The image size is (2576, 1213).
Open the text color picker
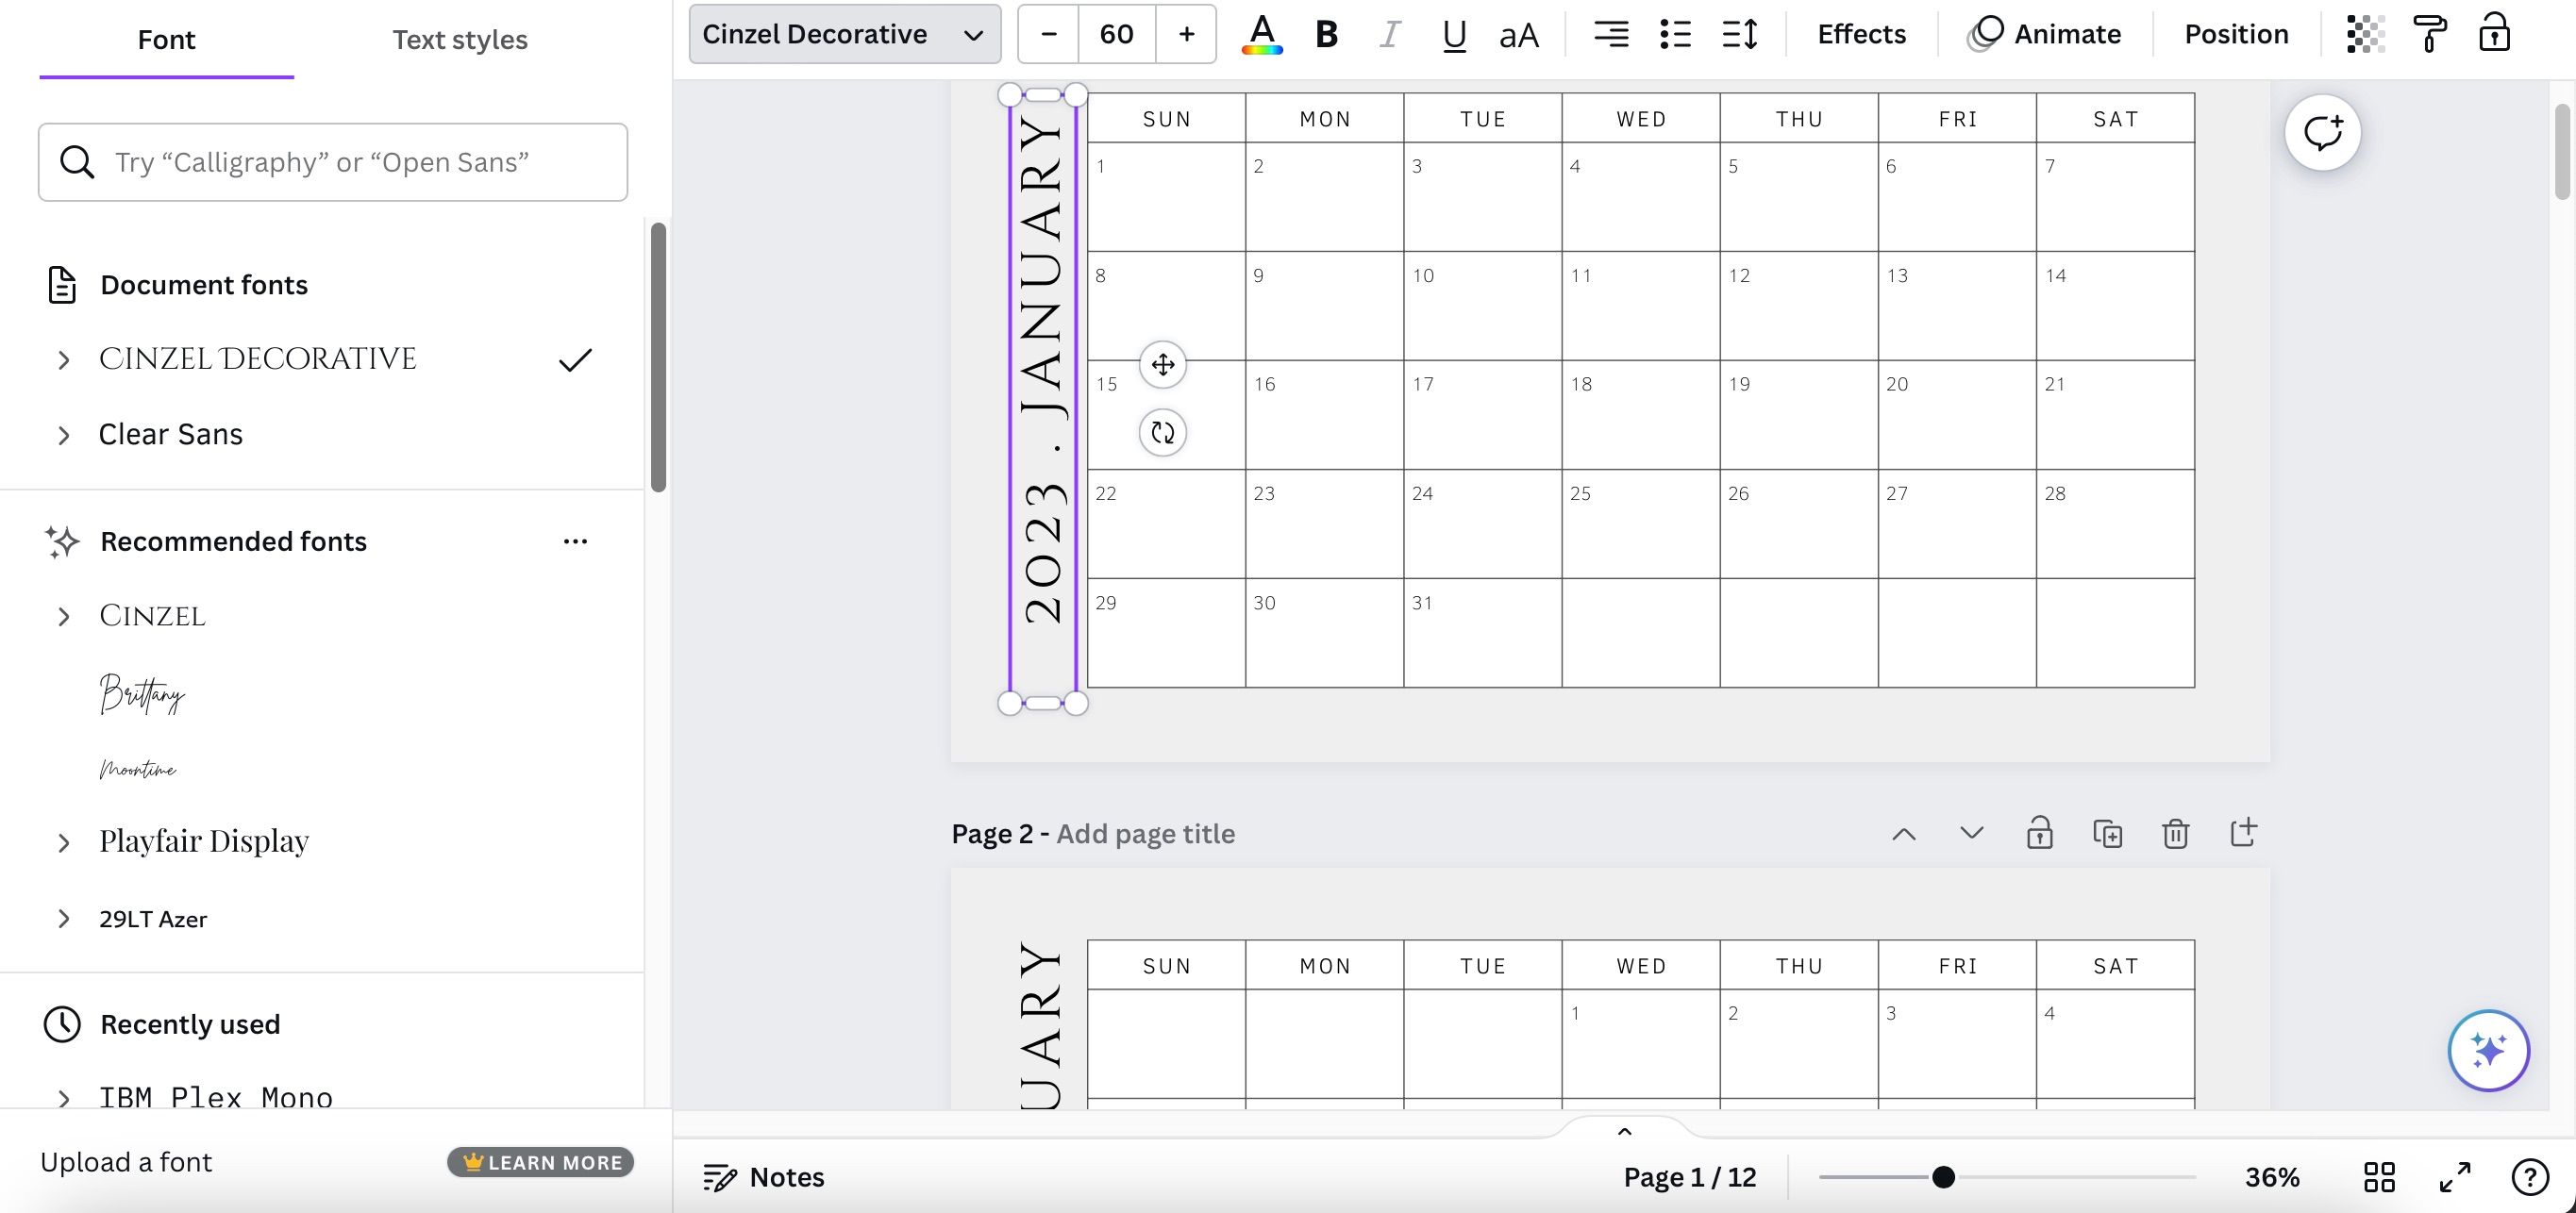pyautogui.click(x=1262, y=35)
